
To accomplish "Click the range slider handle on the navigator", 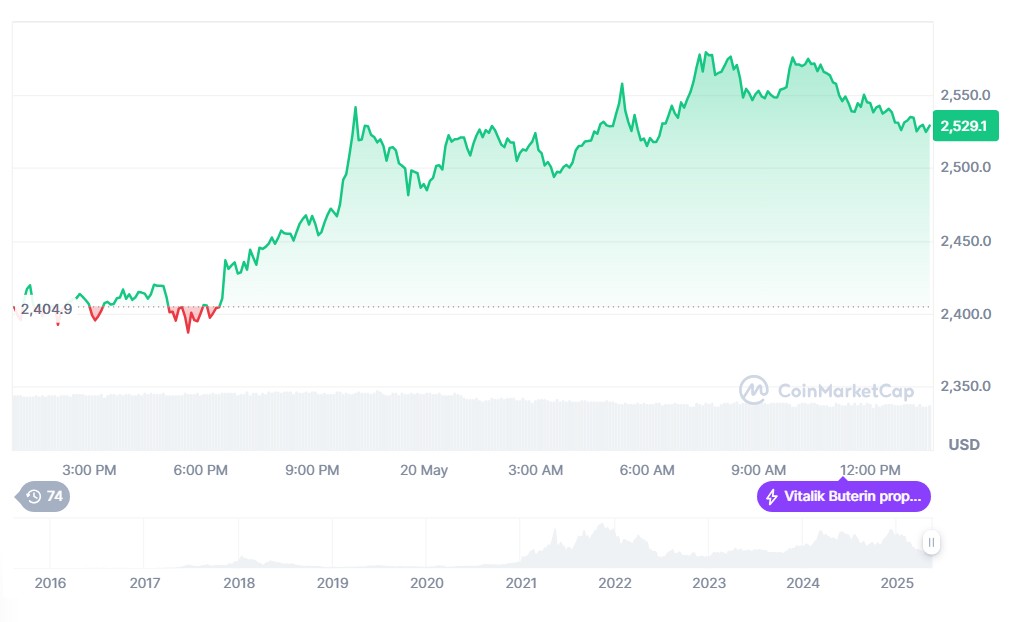I will (931, 543).
